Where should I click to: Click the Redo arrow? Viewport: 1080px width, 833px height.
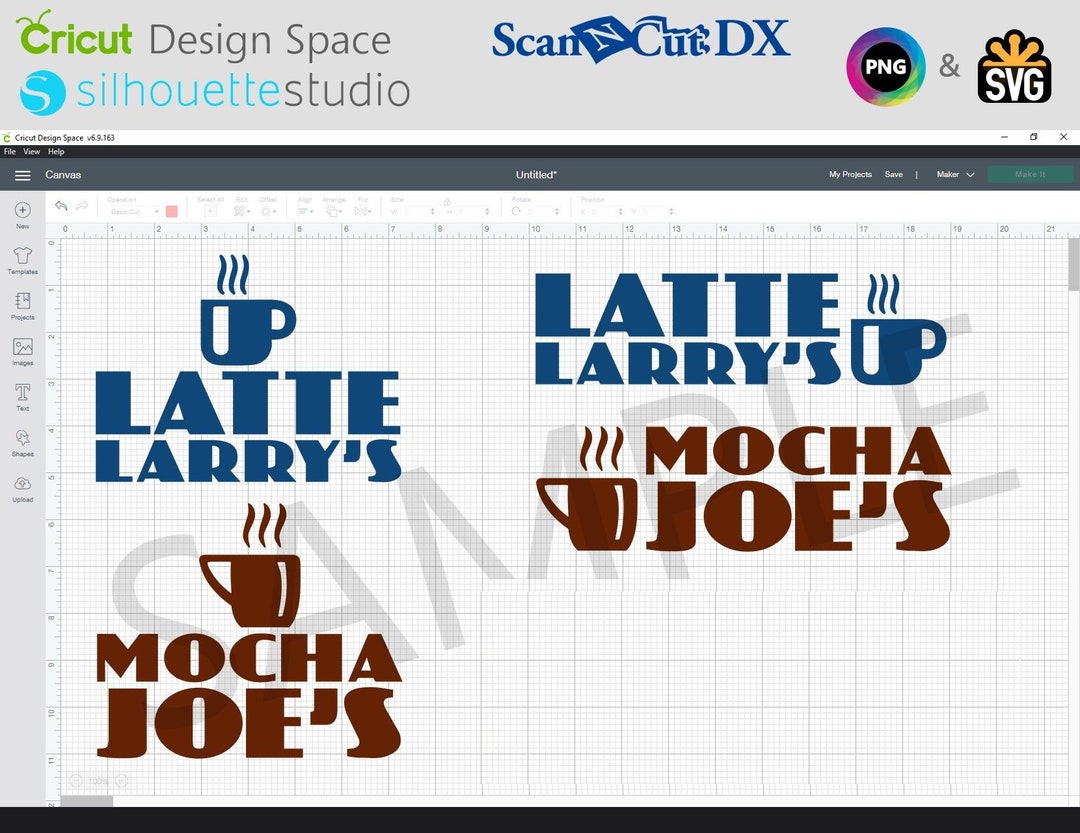pyautogui.click(x=82, y=206)
